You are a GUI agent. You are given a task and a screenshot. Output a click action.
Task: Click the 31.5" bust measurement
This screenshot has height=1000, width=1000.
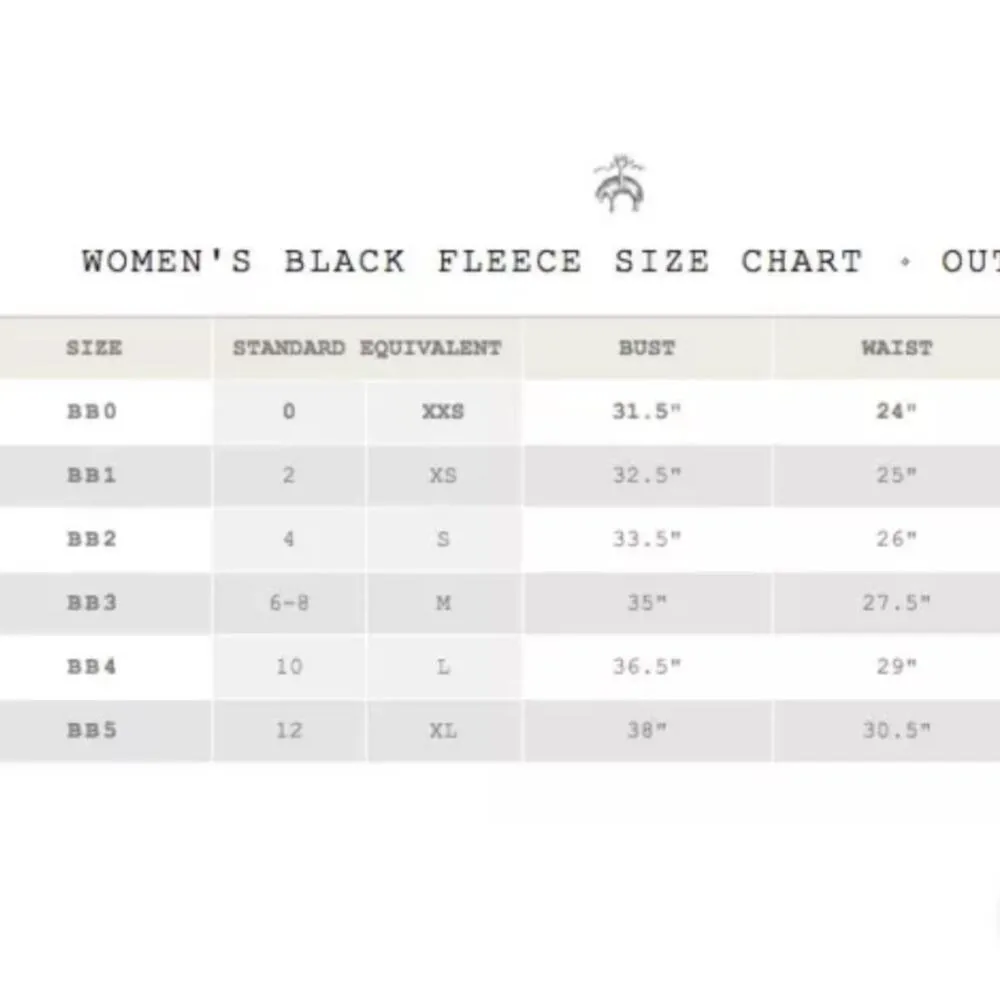pos(647,411)
